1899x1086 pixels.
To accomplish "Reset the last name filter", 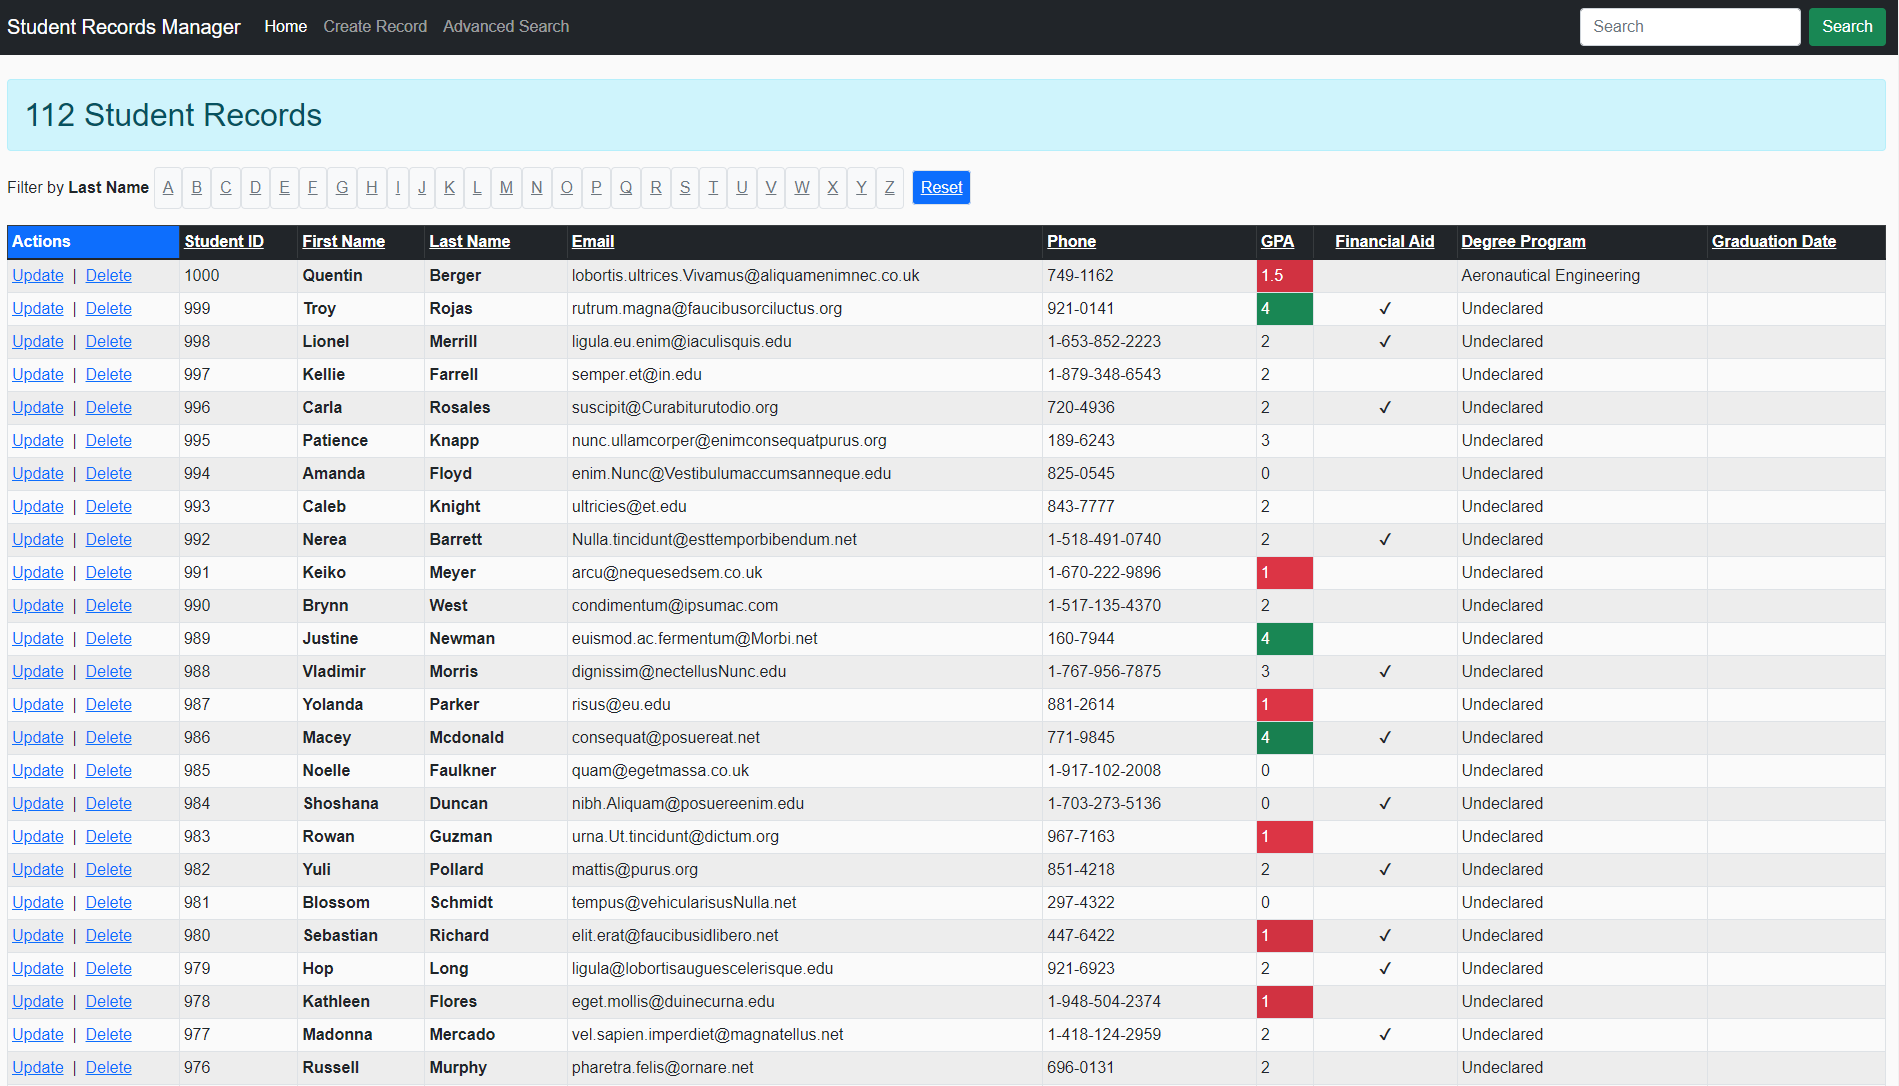I will pos(941,188).
